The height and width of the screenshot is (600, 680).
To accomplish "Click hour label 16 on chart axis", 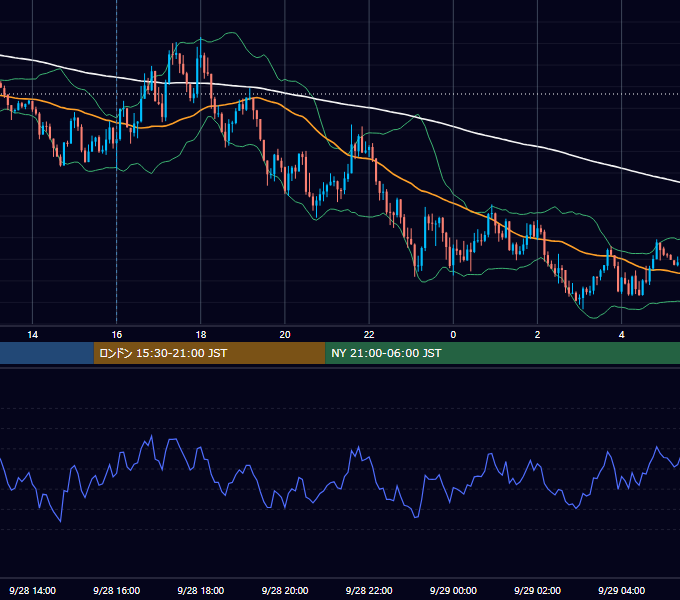I will click(117, 335).
